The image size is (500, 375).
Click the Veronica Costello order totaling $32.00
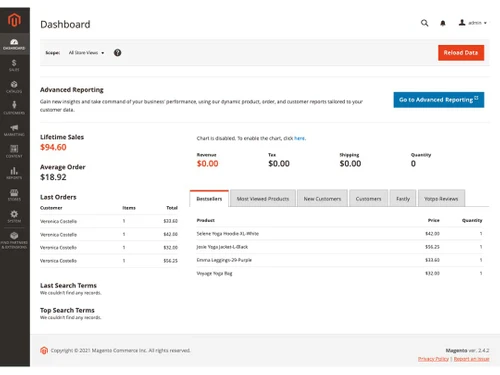(109, 248)
